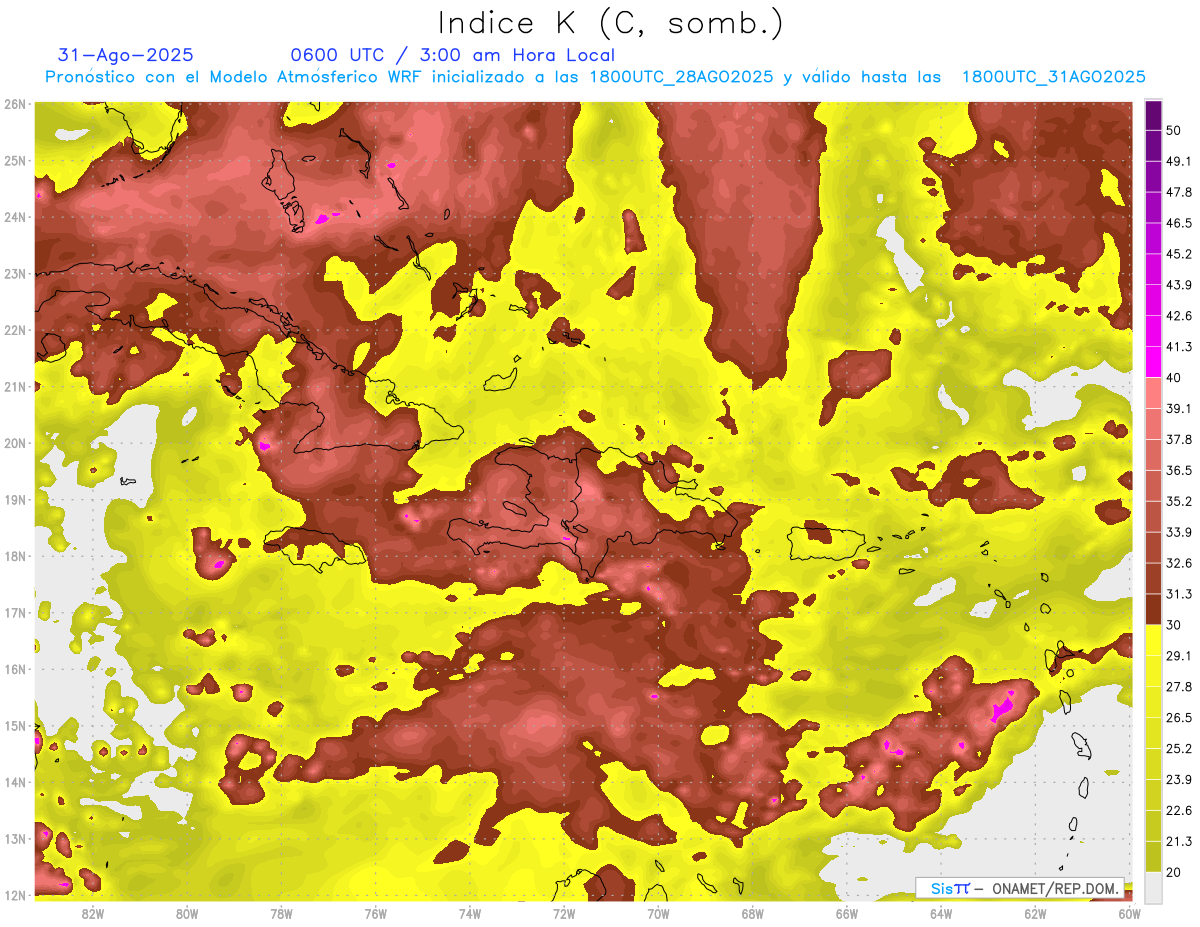Image resolution: width=1200 pixels, height=927 pixels.
Task: Click the 22N latitude label
Action: click(15, 330)
